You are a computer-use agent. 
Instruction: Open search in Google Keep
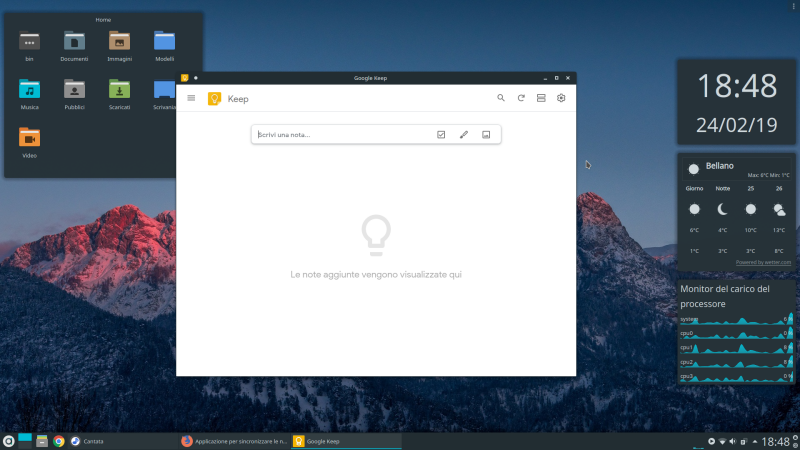[501, 98]
